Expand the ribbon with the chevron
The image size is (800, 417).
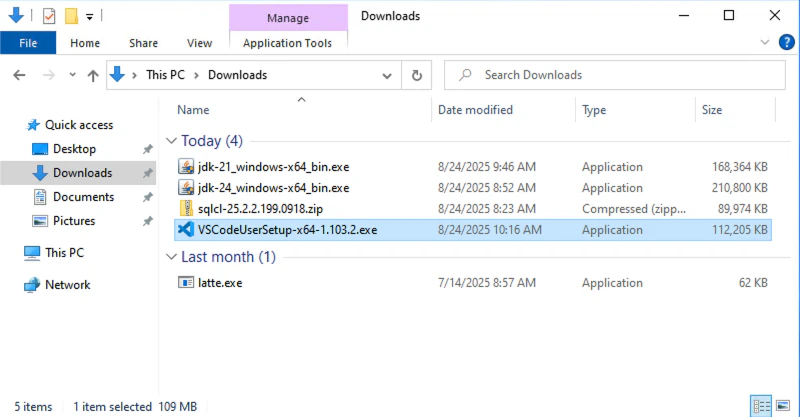[x=764, y=42]
